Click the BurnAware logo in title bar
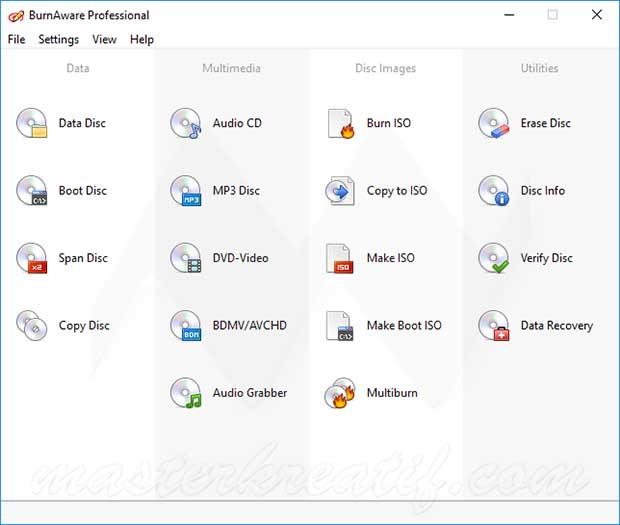This screenshot has width=620, height=525. pyautogui.click(x=16, y=16)
